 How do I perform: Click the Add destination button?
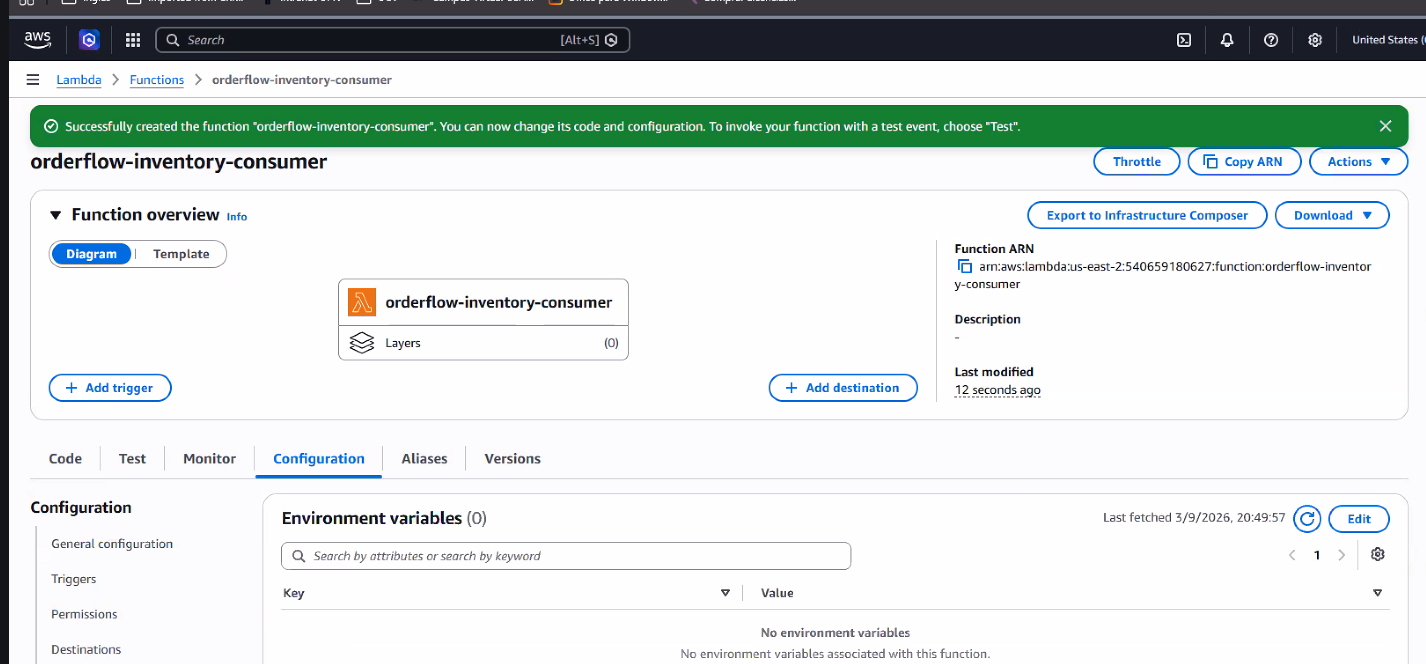pos(843,388)
